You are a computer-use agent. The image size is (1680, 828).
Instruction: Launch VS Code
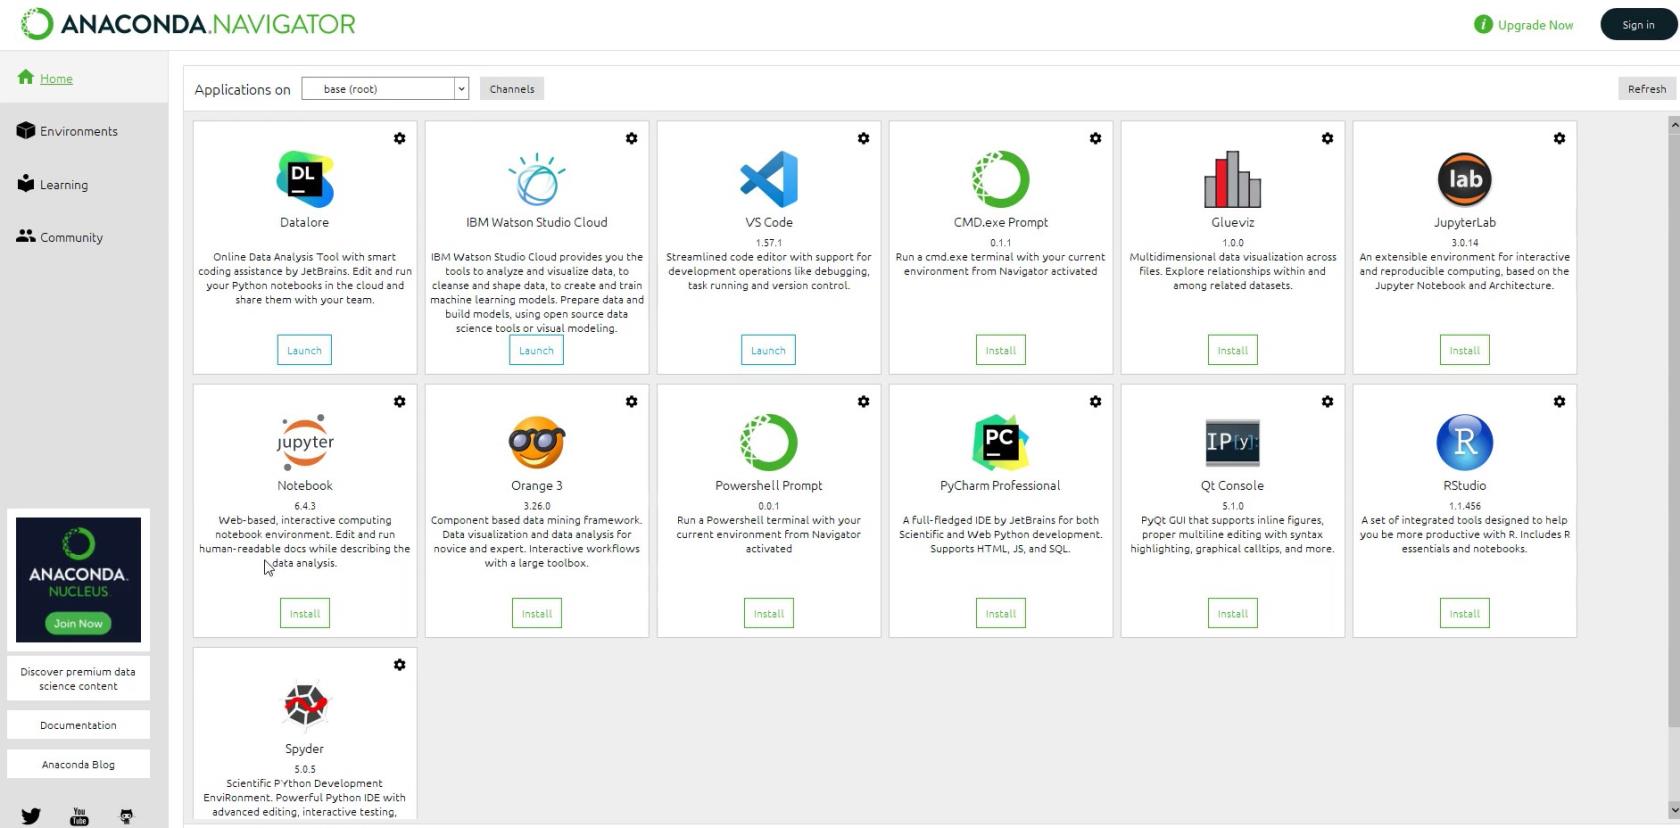click(x=769, y=350)
